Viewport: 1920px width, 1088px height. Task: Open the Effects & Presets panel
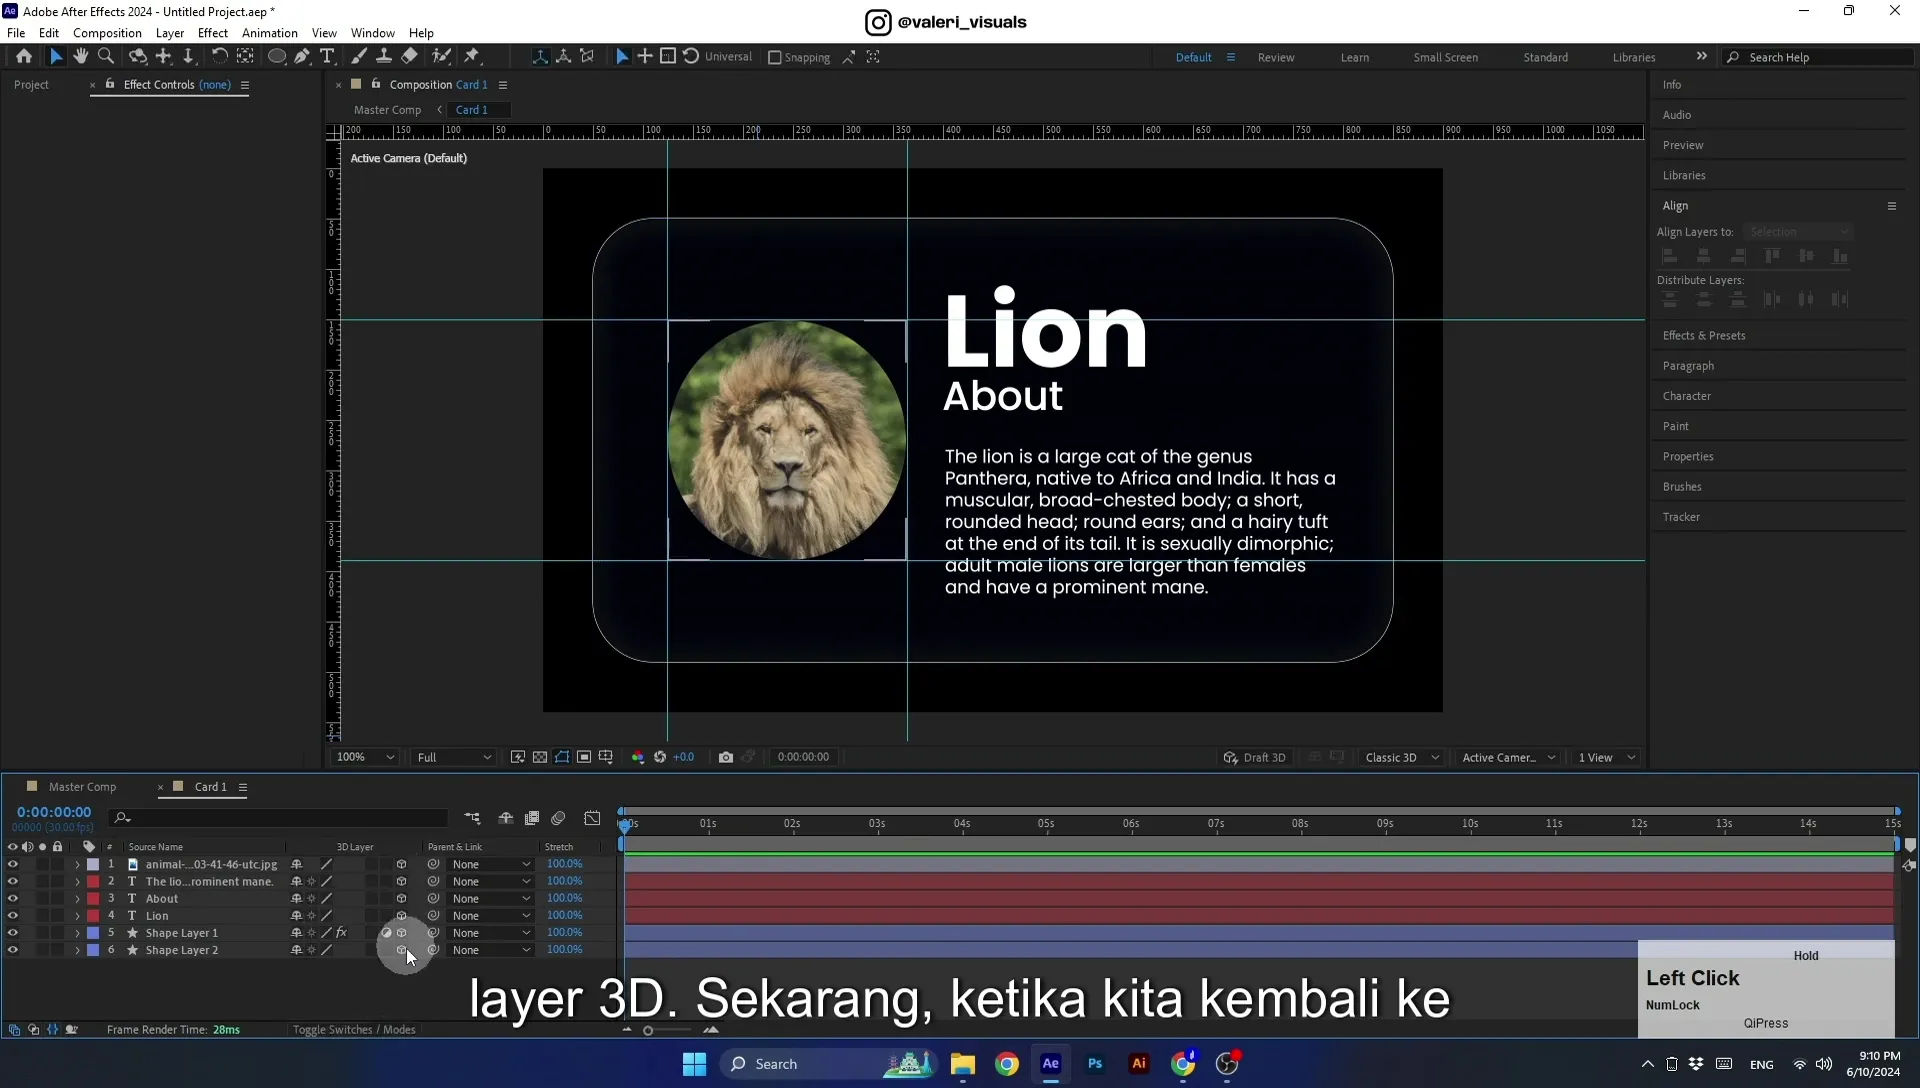(x=1704, y=336)
